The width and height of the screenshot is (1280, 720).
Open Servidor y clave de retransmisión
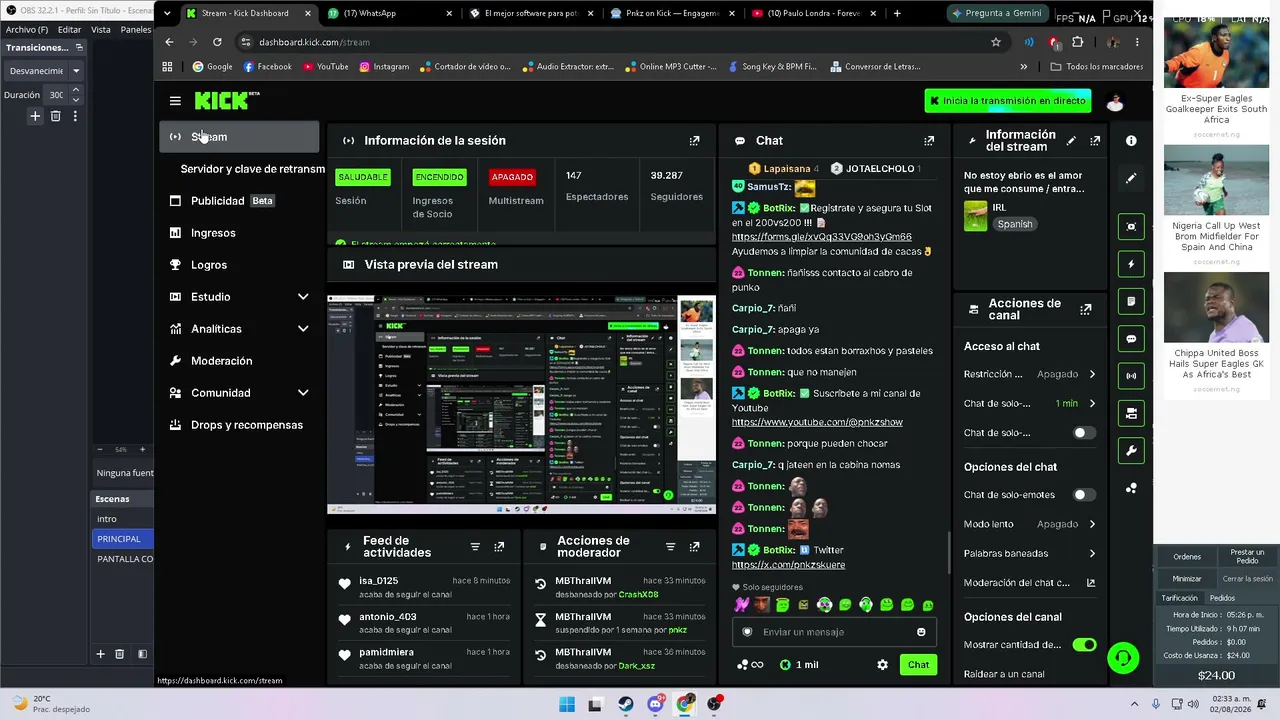pyautogui.click(x=250, y=169)
